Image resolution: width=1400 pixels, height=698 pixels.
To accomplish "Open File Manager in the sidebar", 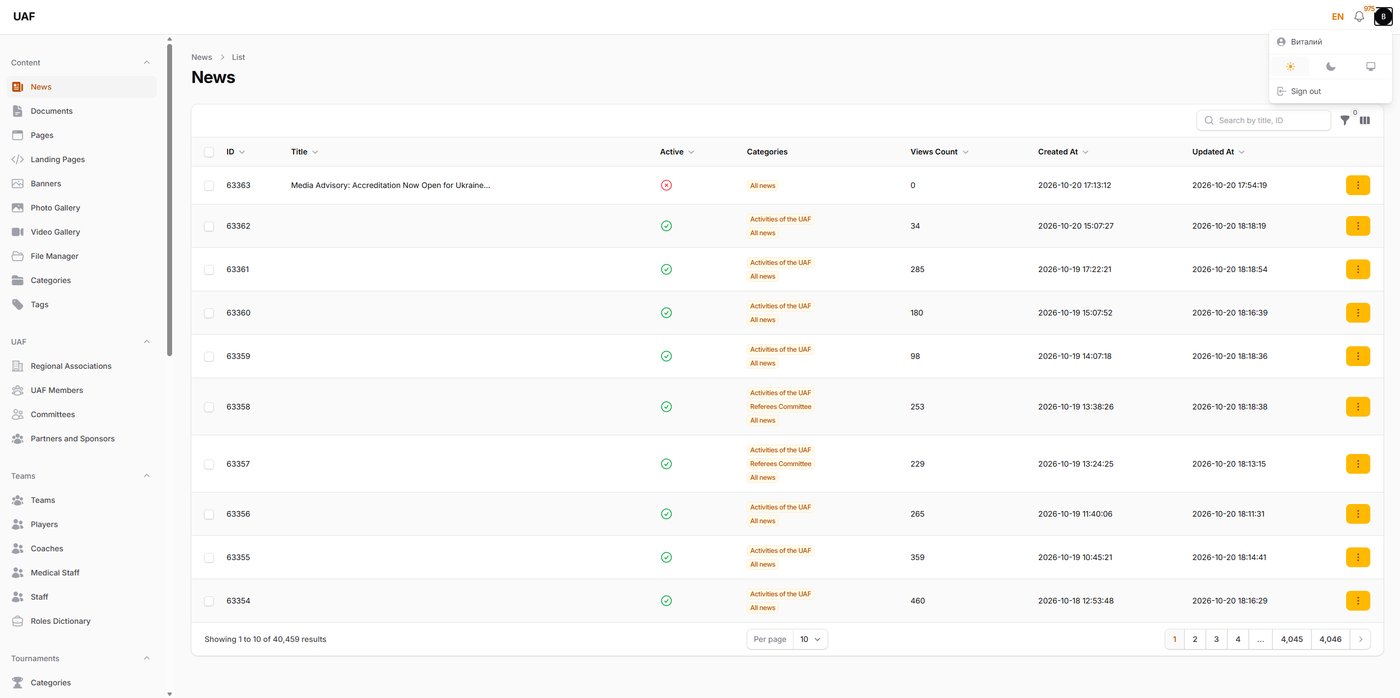I will 81,256.
